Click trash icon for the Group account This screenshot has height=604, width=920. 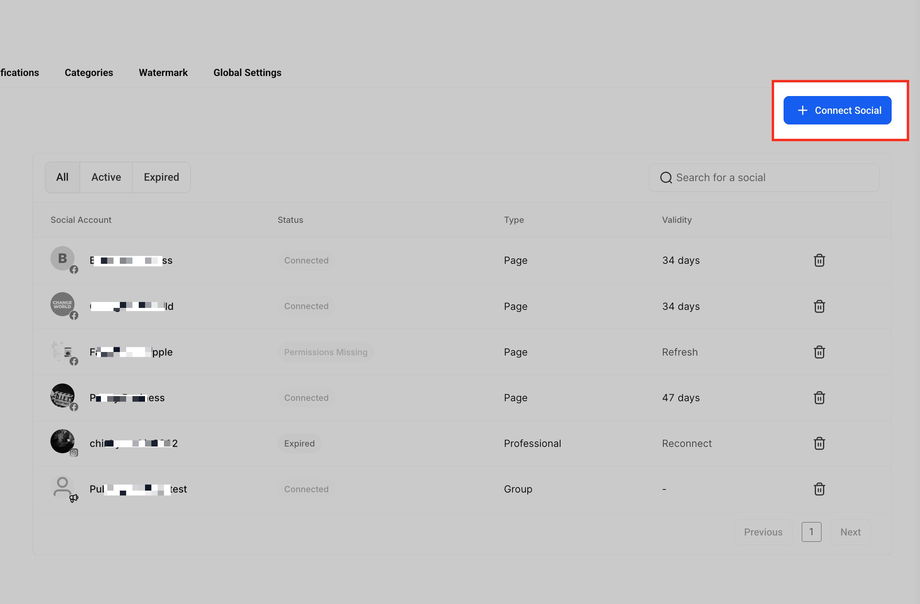coord(819,489)
